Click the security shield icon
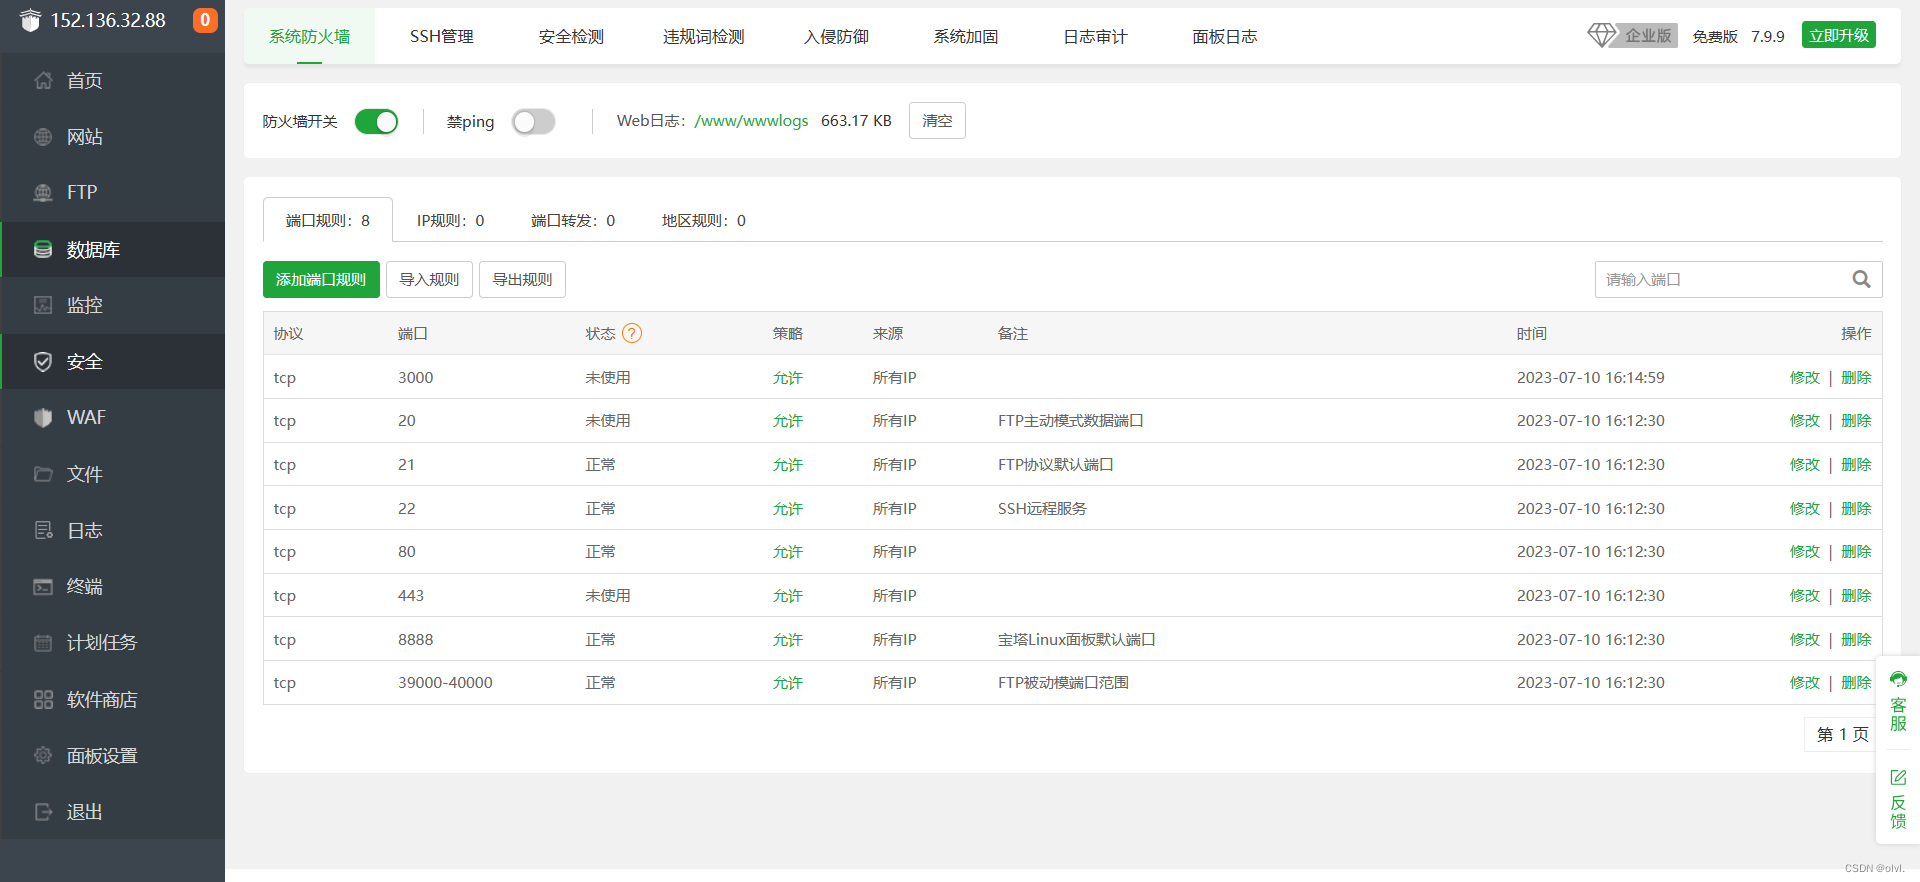The image size is (1920, 882). [43, 362]
